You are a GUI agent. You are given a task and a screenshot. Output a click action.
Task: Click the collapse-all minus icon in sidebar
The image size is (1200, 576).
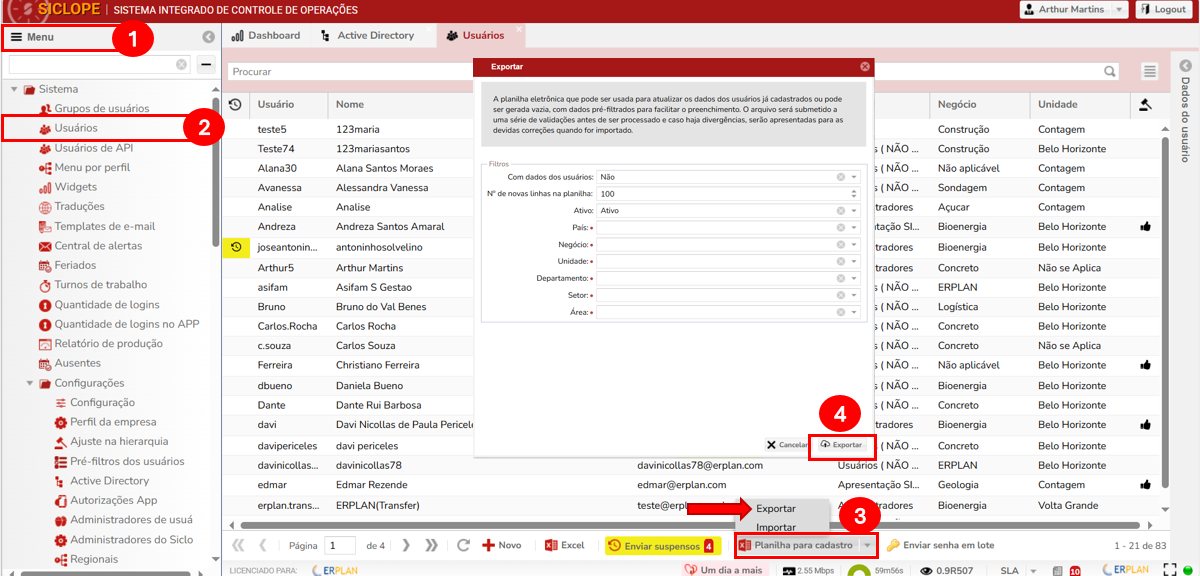pyautogui.click(x=205, y=65)
